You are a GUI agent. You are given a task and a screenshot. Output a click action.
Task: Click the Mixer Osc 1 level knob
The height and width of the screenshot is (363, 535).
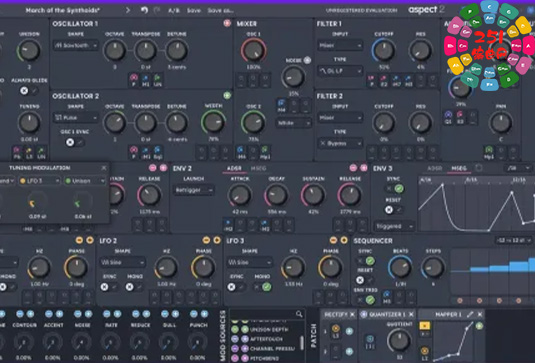click(x=254, y=50)
